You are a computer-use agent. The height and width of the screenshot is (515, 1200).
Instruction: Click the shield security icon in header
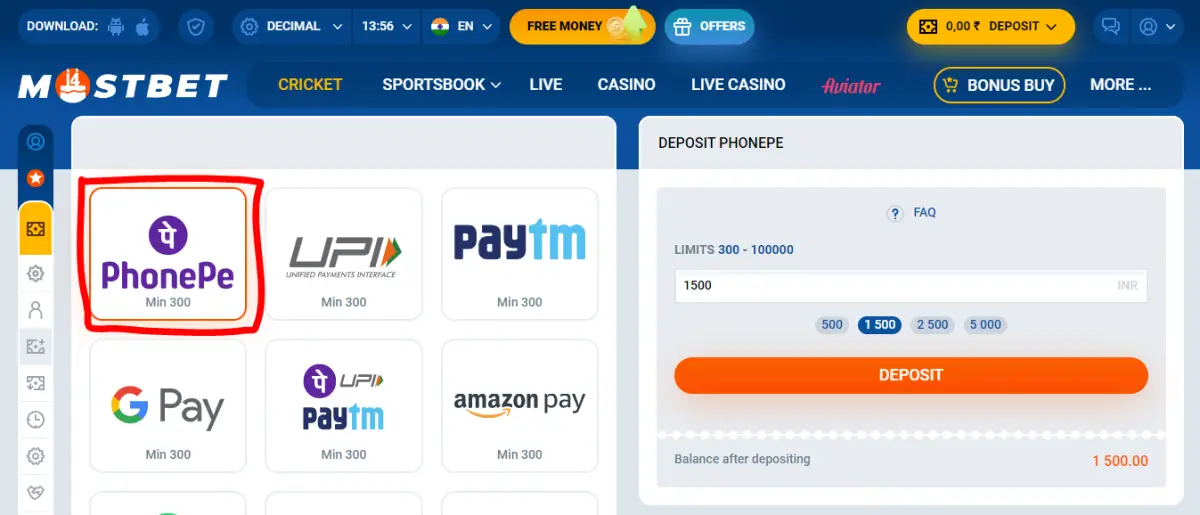tap(196, 27)
